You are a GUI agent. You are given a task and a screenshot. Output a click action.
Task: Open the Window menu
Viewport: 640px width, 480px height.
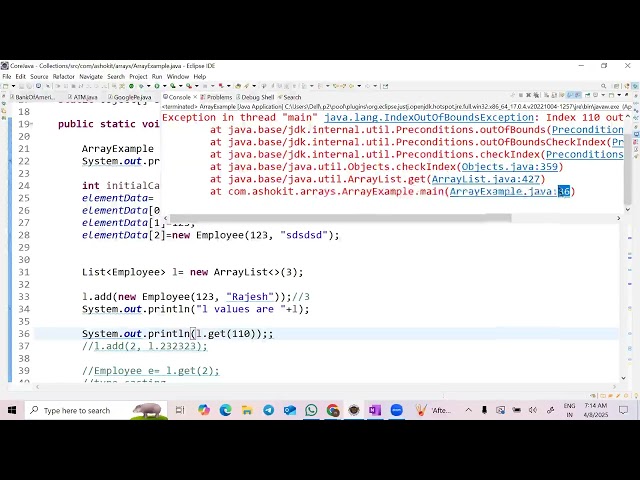tap(178, 76)
